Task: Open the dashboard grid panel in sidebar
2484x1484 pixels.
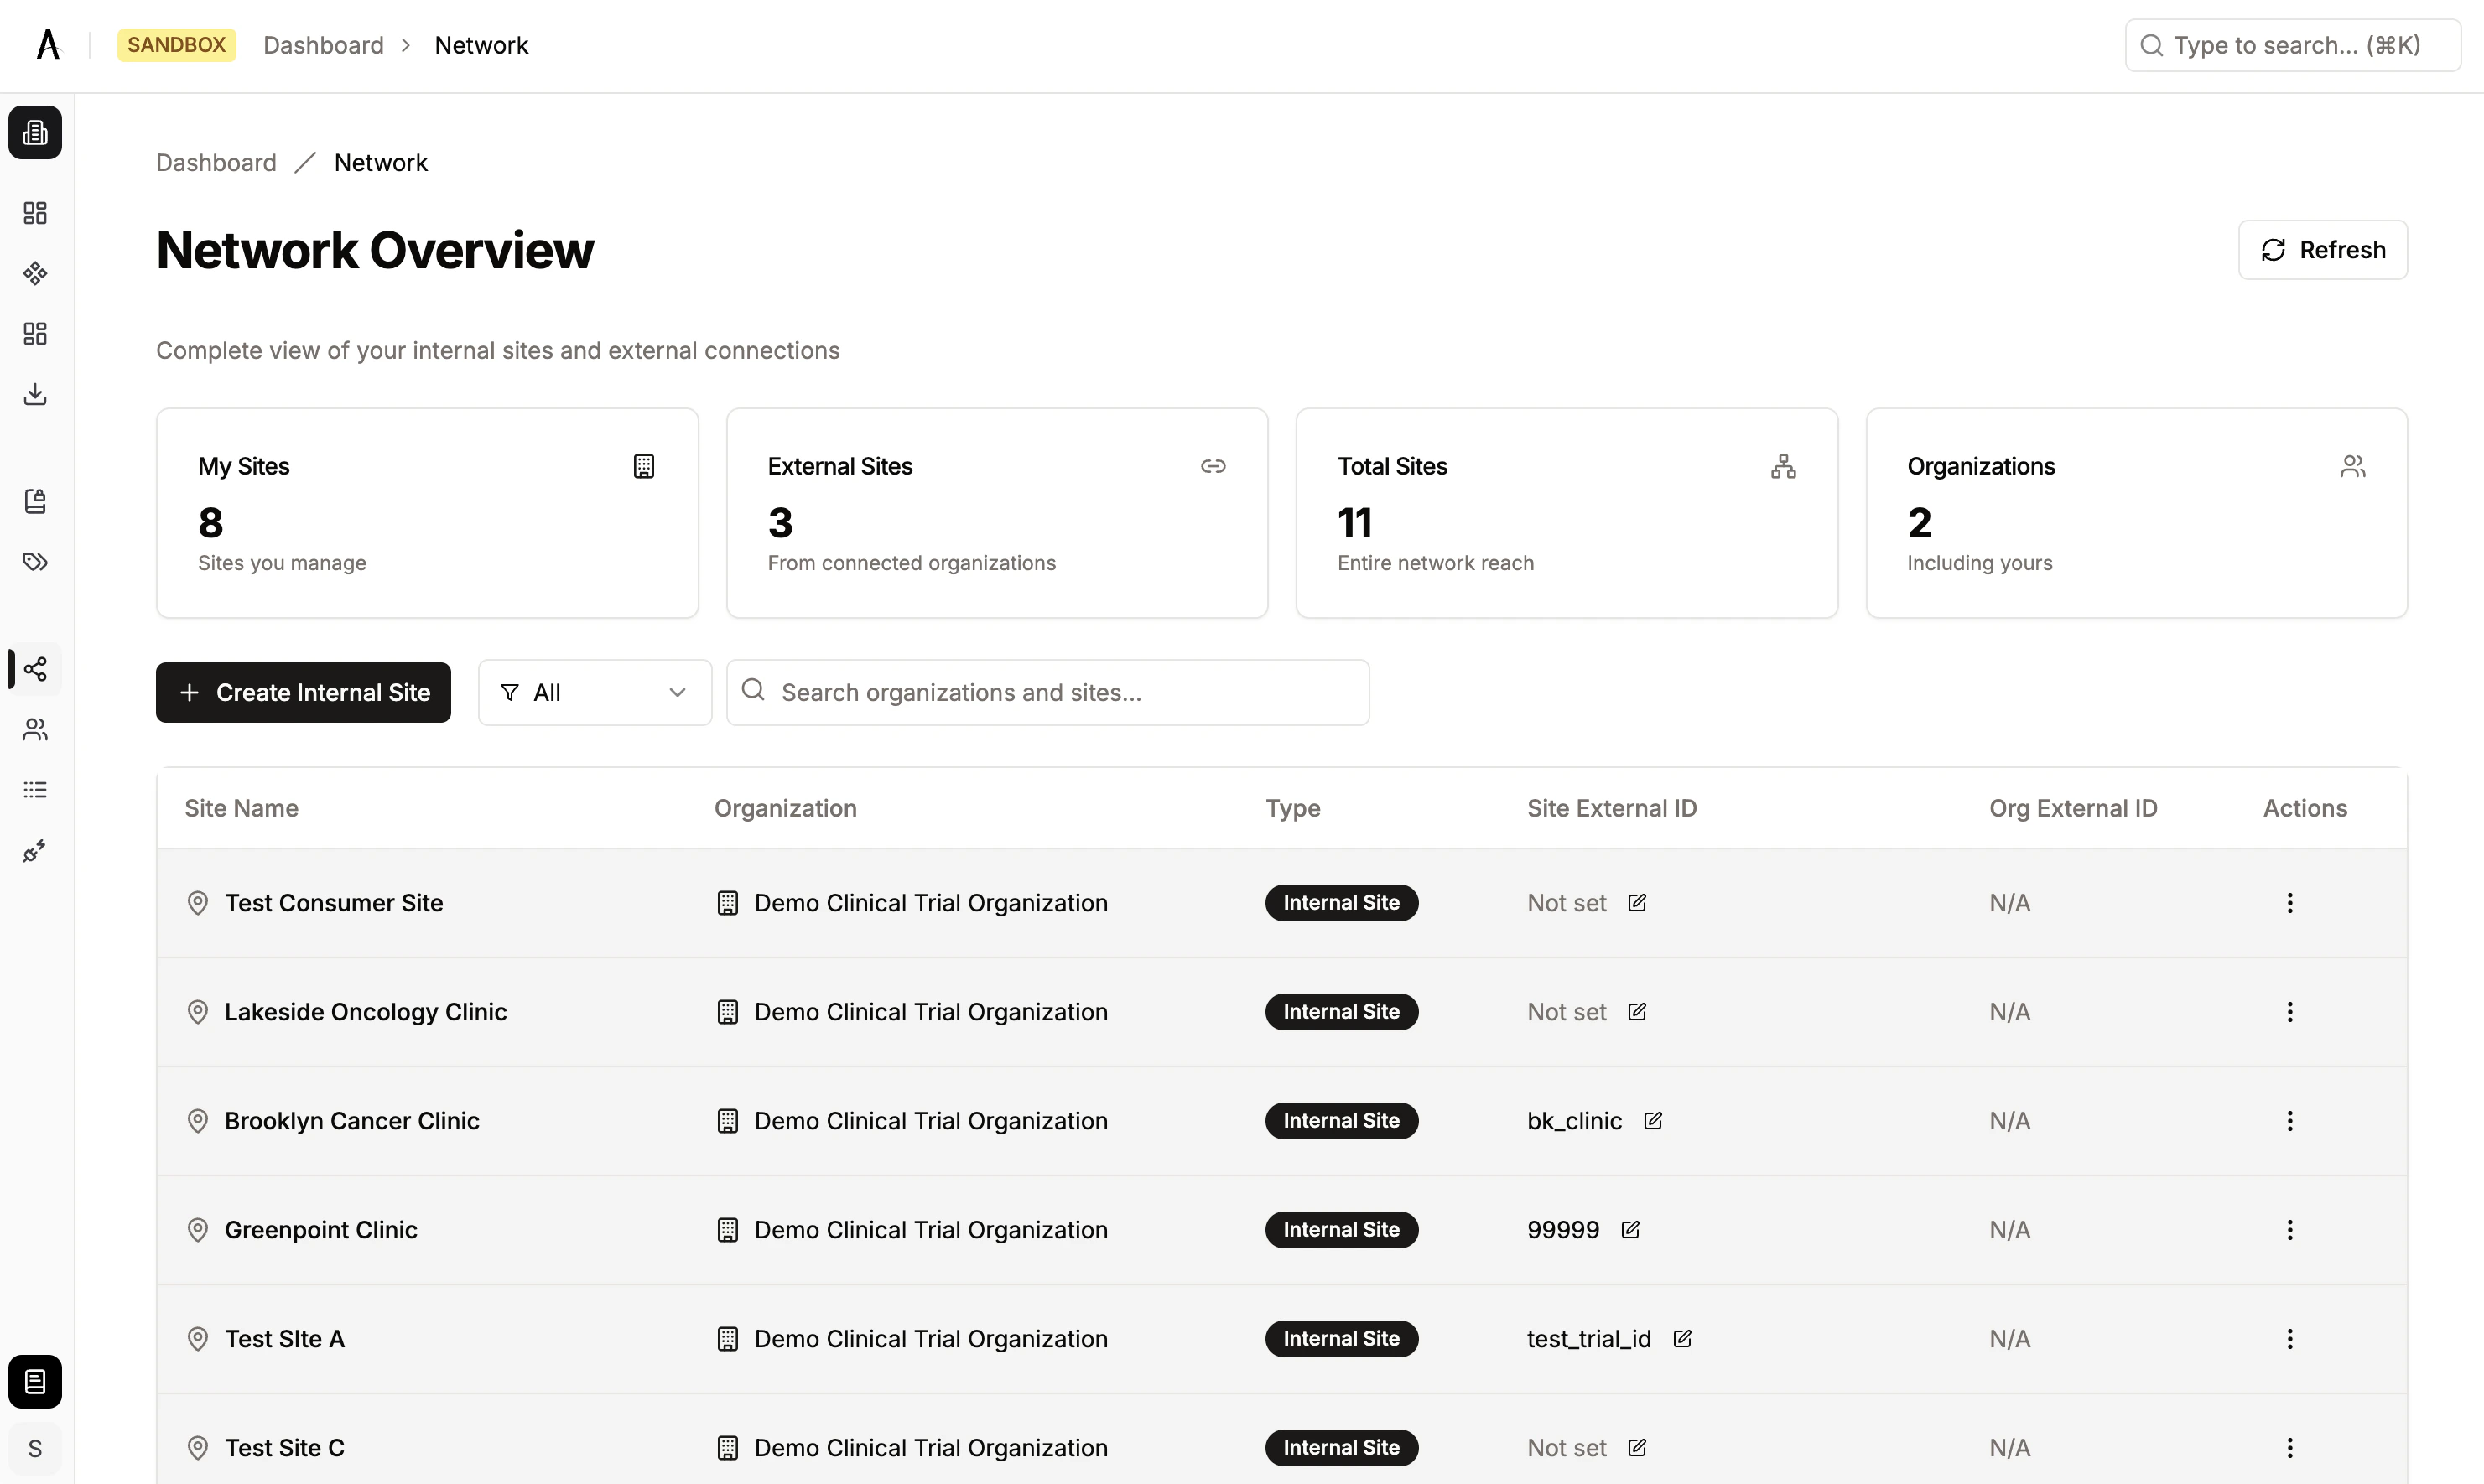Action: (x=34, y=212)
